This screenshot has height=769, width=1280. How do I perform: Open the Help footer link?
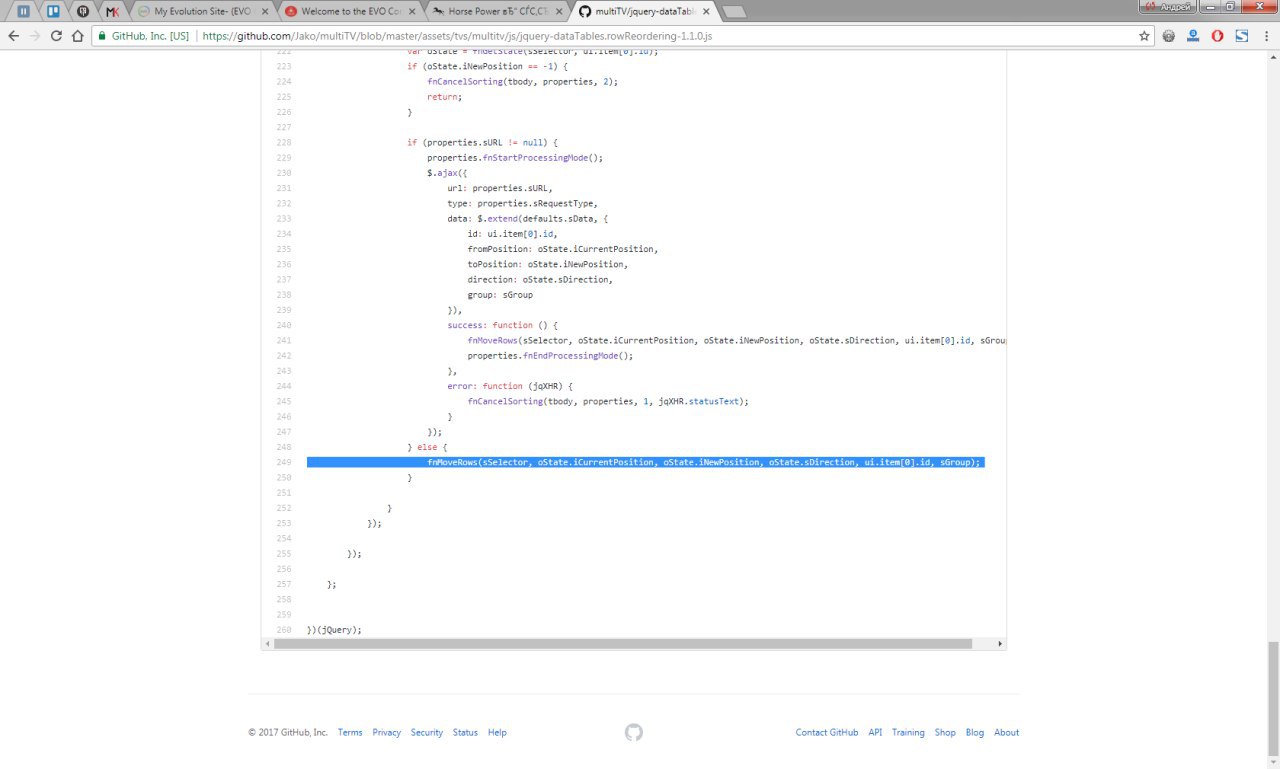click(497, 732)
